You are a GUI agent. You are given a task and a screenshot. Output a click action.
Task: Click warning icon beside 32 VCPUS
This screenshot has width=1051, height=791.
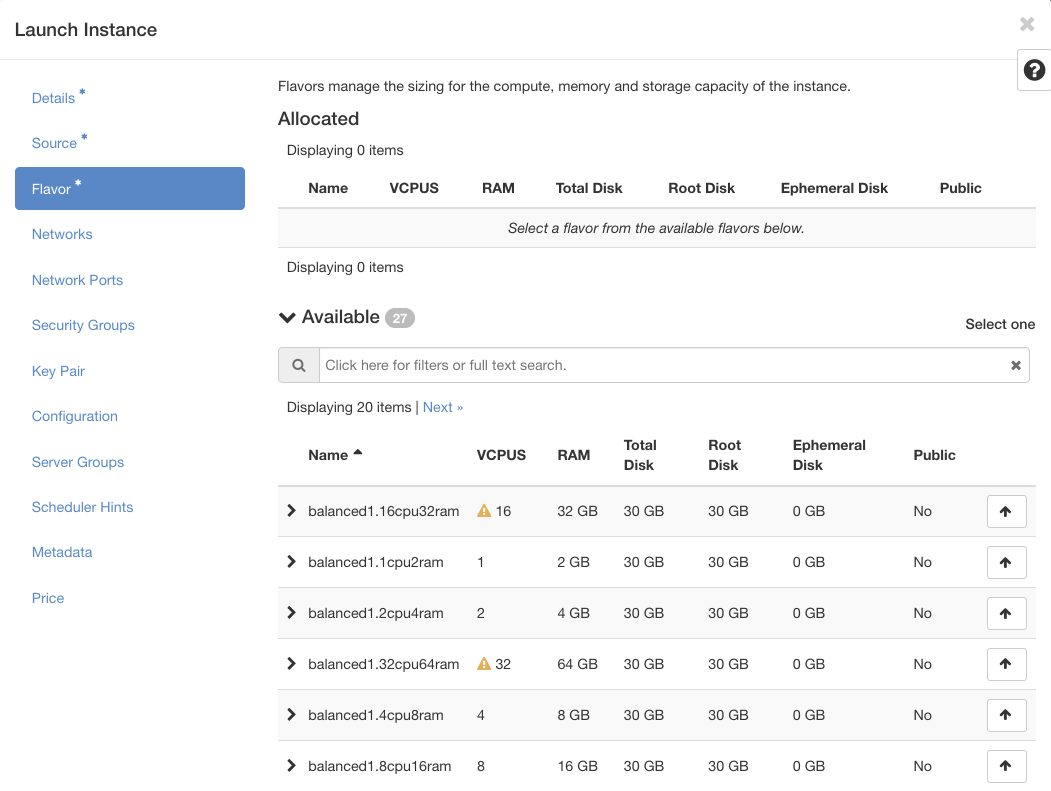tap(484, 664)
